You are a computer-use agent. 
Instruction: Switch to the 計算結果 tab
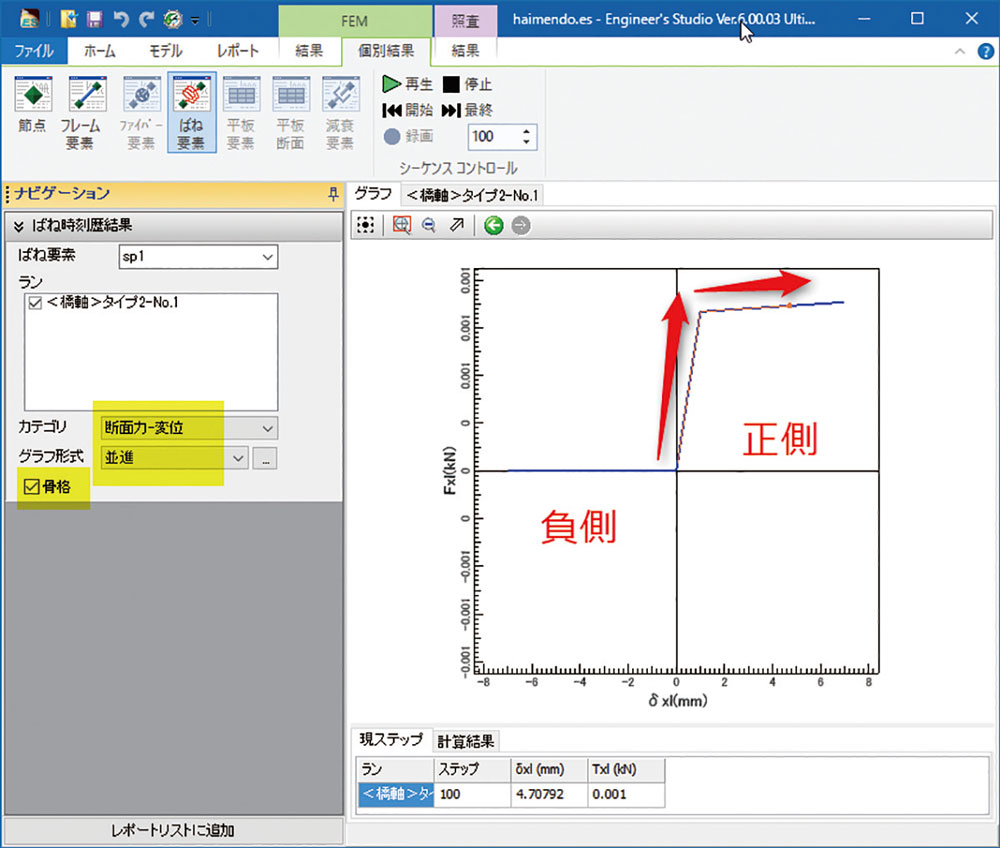click(466, 741)
